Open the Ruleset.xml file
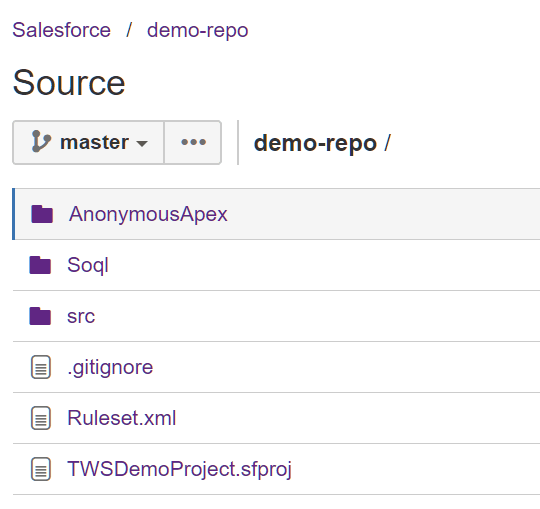The height and width of the screenshot is (509, 540). click(122, 418)
